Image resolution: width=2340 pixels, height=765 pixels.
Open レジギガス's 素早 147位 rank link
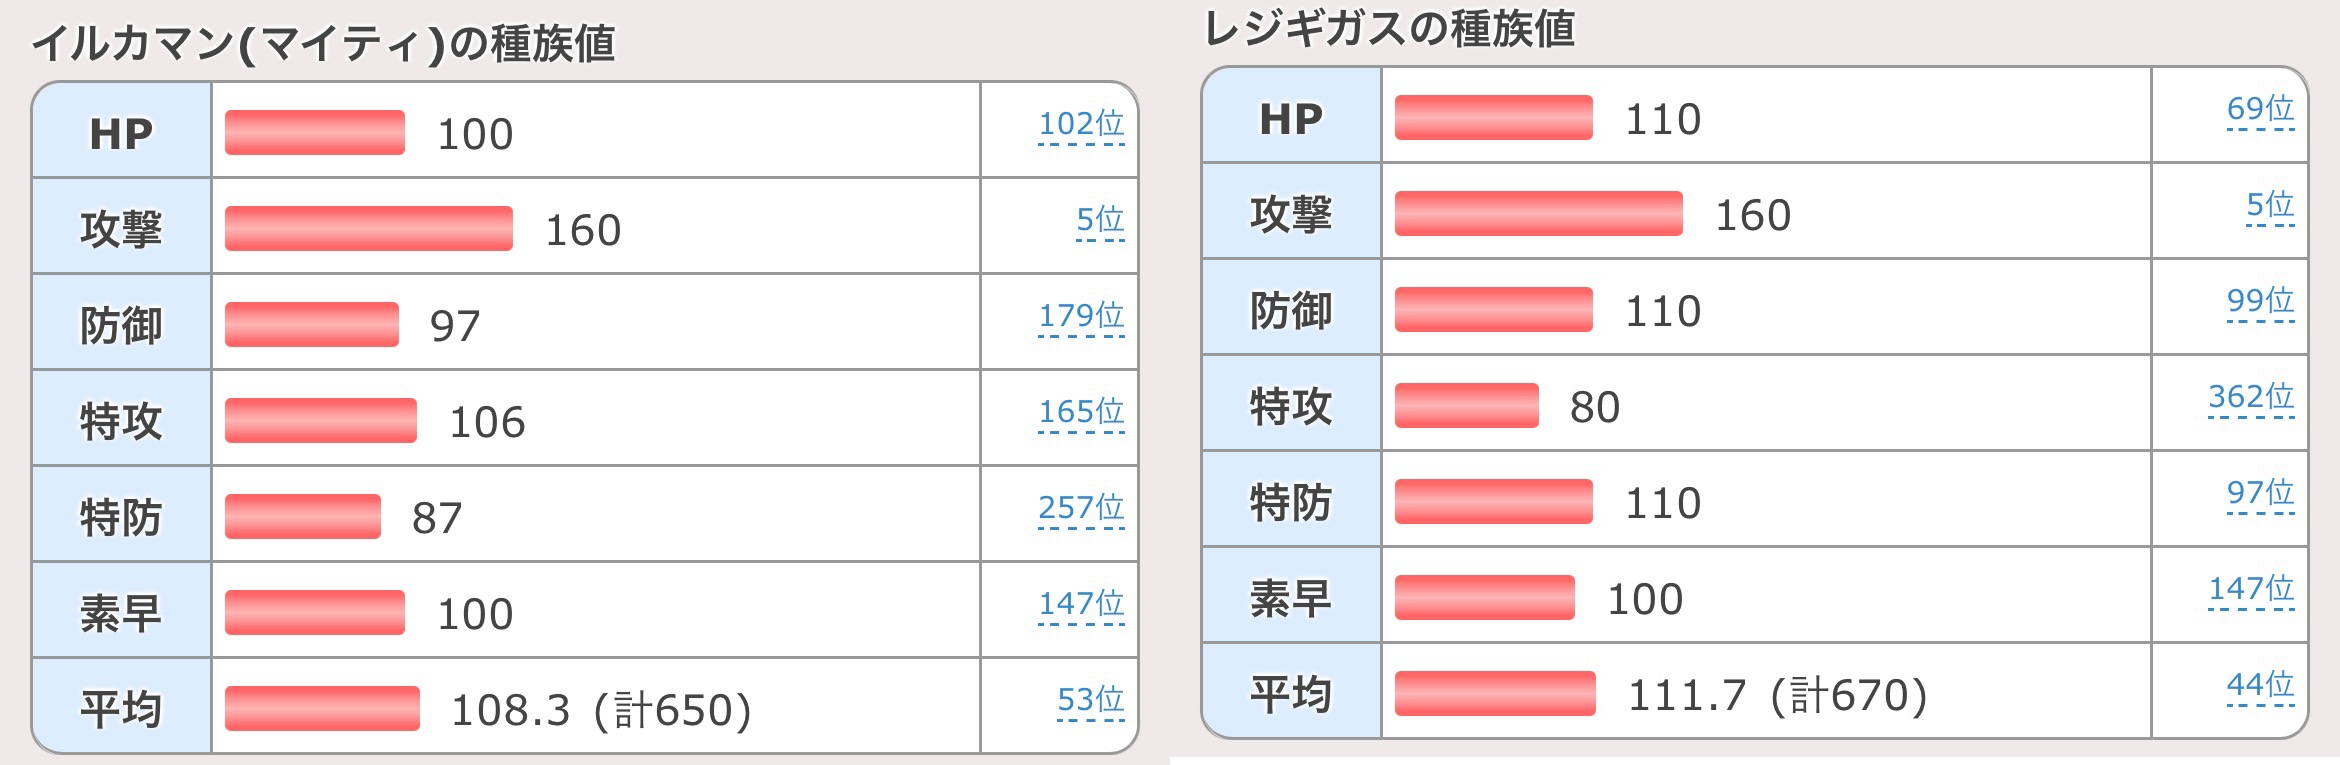pos(2251,589)
